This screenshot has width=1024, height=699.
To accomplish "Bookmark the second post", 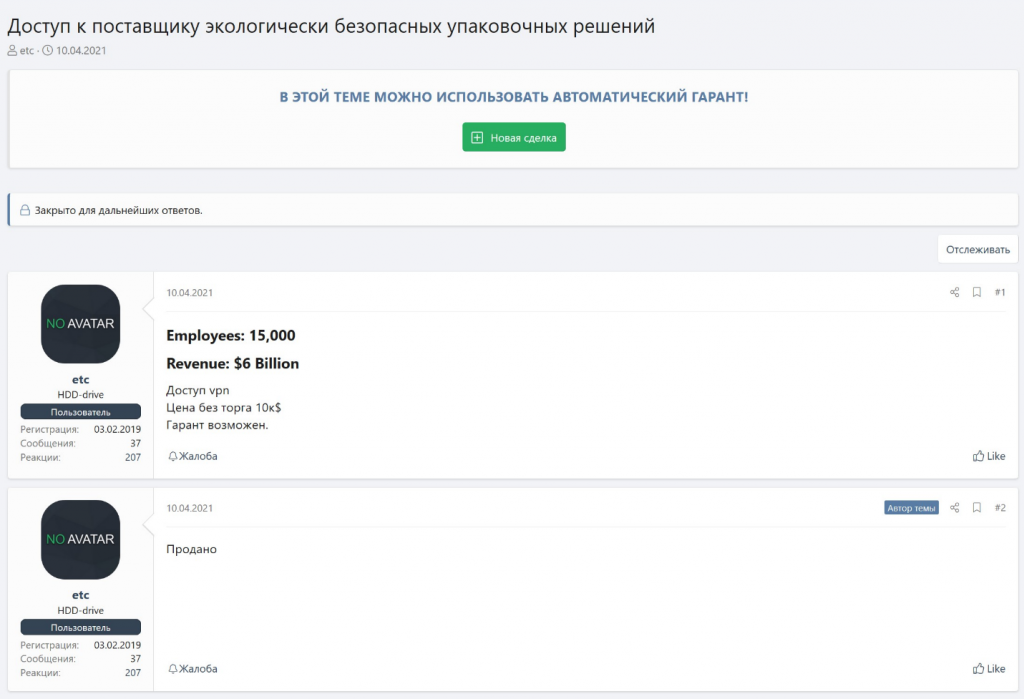I will tap(976, 507).
